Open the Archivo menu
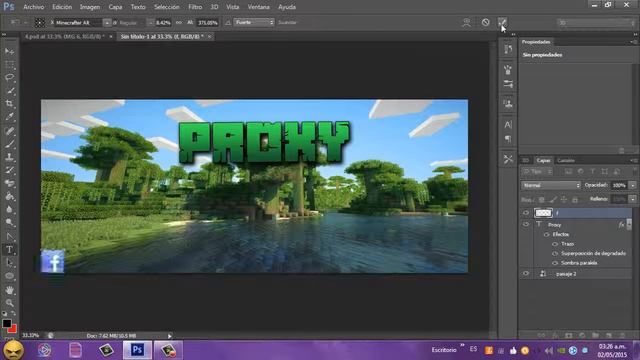This screenshot has width=640, height=360. click(x=33, y=7)
